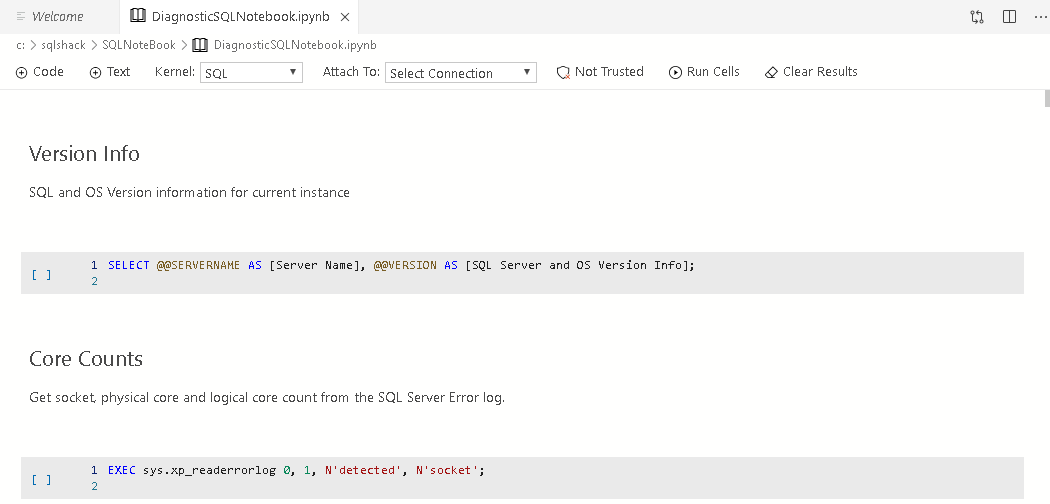
Task: Open the compare changes icon in the title bar
Action: coord(977,17)
